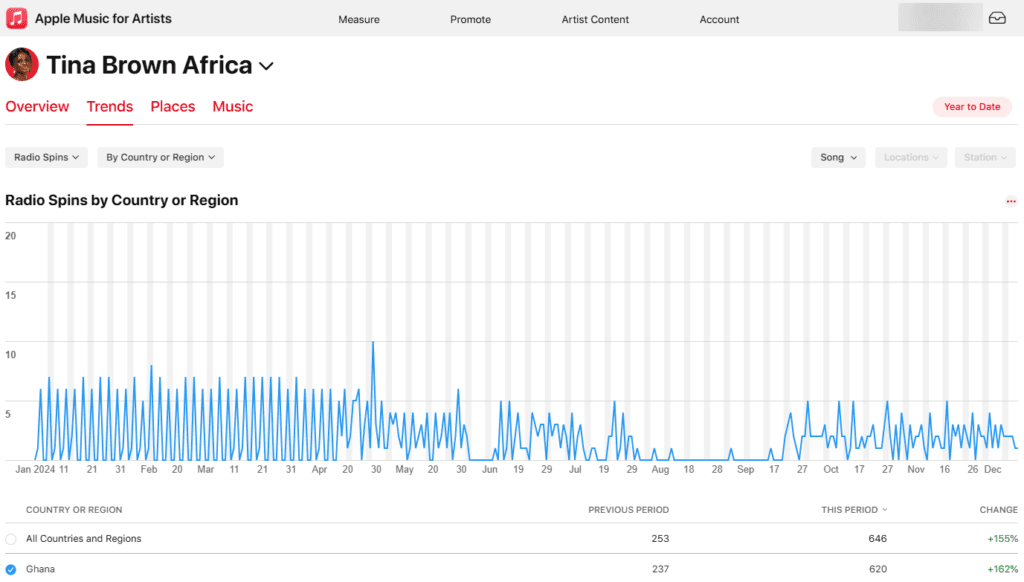Expand the artist name switcher chevron
Viewport: 1024px width, 582px height.
266,66
